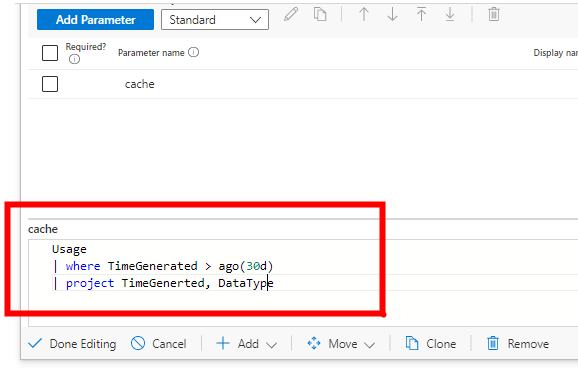
Task: Click the Display name column header
Action: pos(556,53)
